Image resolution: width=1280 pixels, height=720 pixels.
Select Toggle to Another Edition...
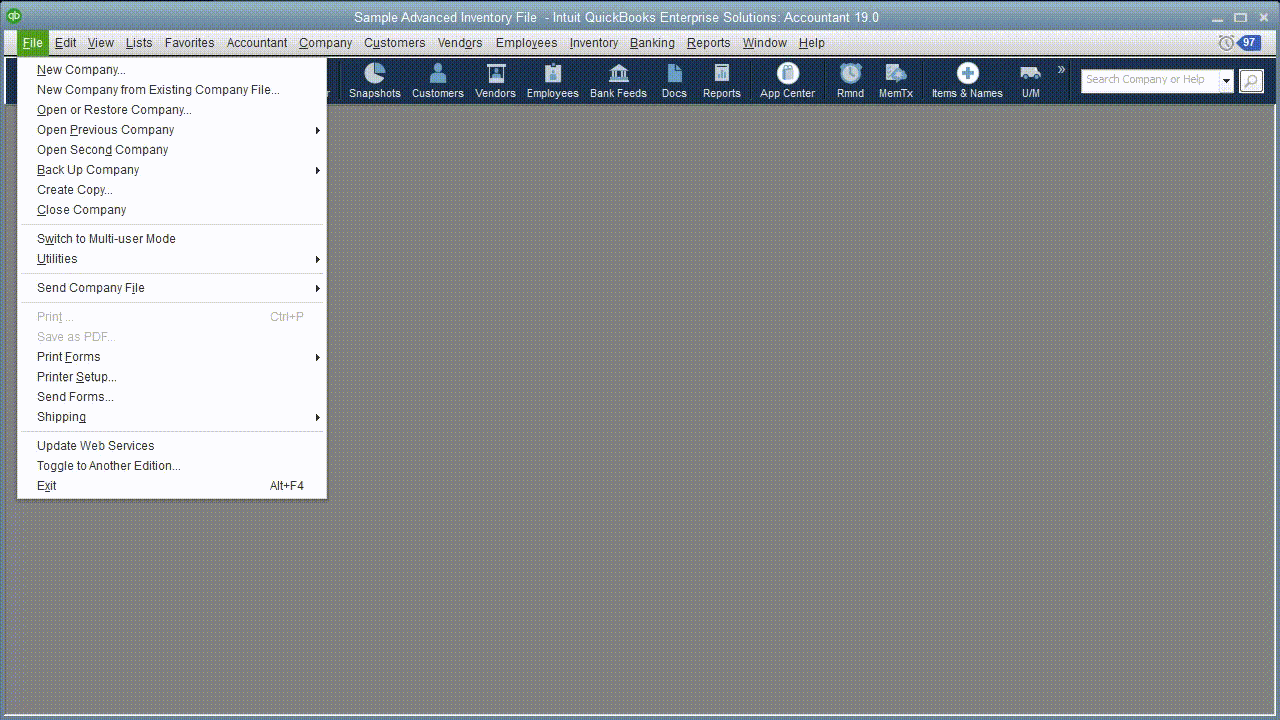172,466
